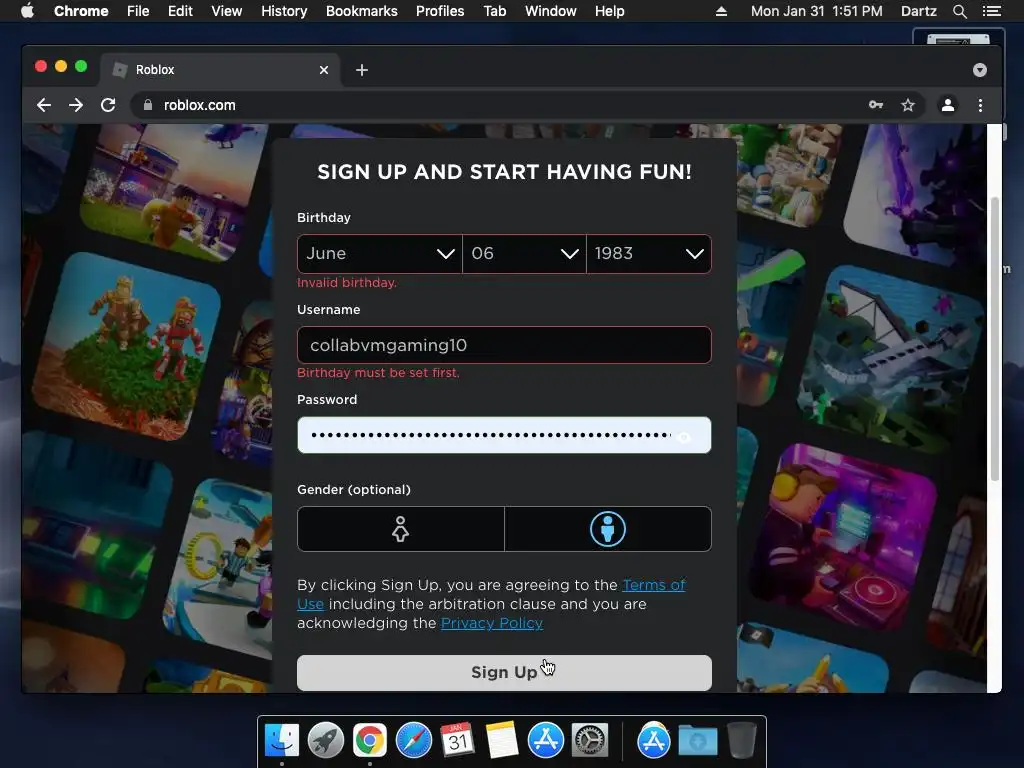This screenshot has height=768, width=1024.
Task: Open Notes from the Dock
Action: [x=502, y=741]
